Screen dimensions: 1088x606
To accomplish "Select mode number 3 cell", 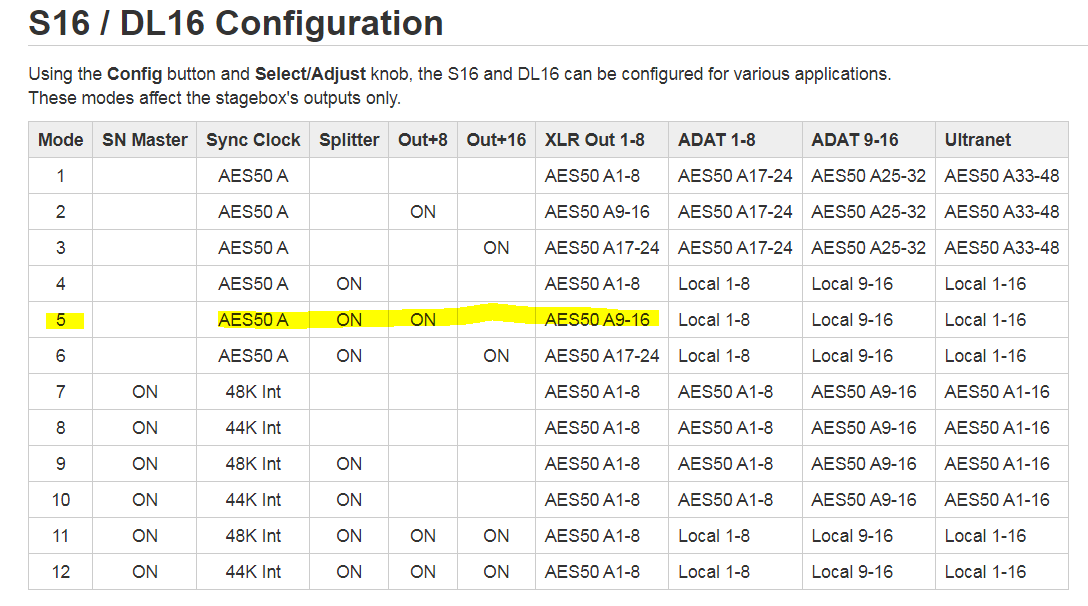I will tap(60, 248).
